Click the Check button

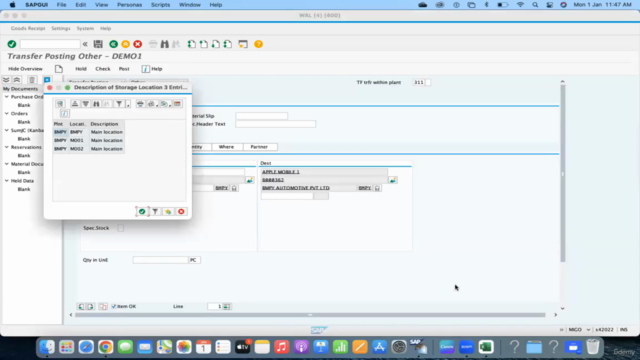click(x=103, y=69)
